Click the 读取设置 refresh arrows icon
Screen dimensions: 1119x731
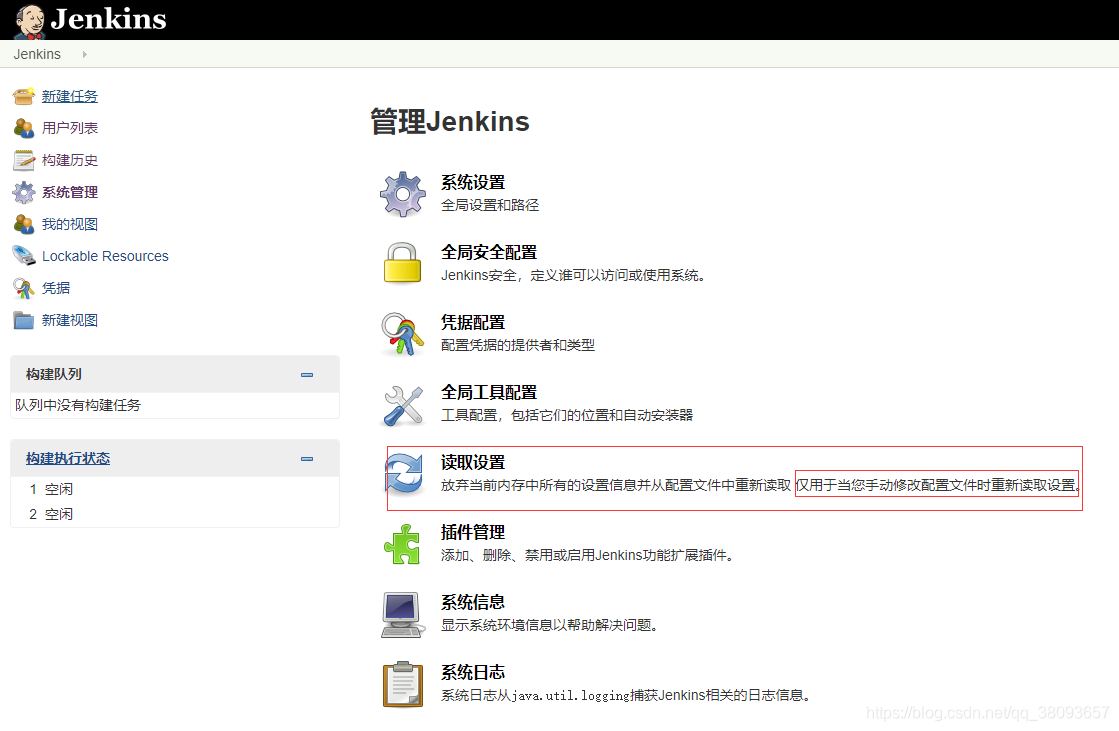click(x=404, y=474)
